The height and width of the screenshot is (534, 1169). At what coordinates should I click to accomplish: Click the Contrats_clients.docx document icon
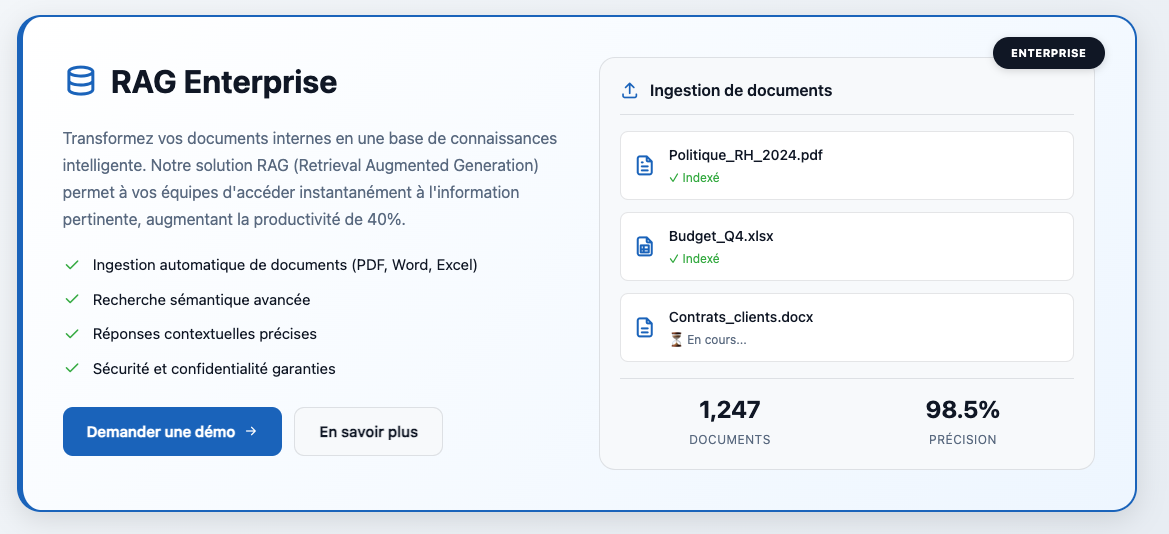click(645, 327)
